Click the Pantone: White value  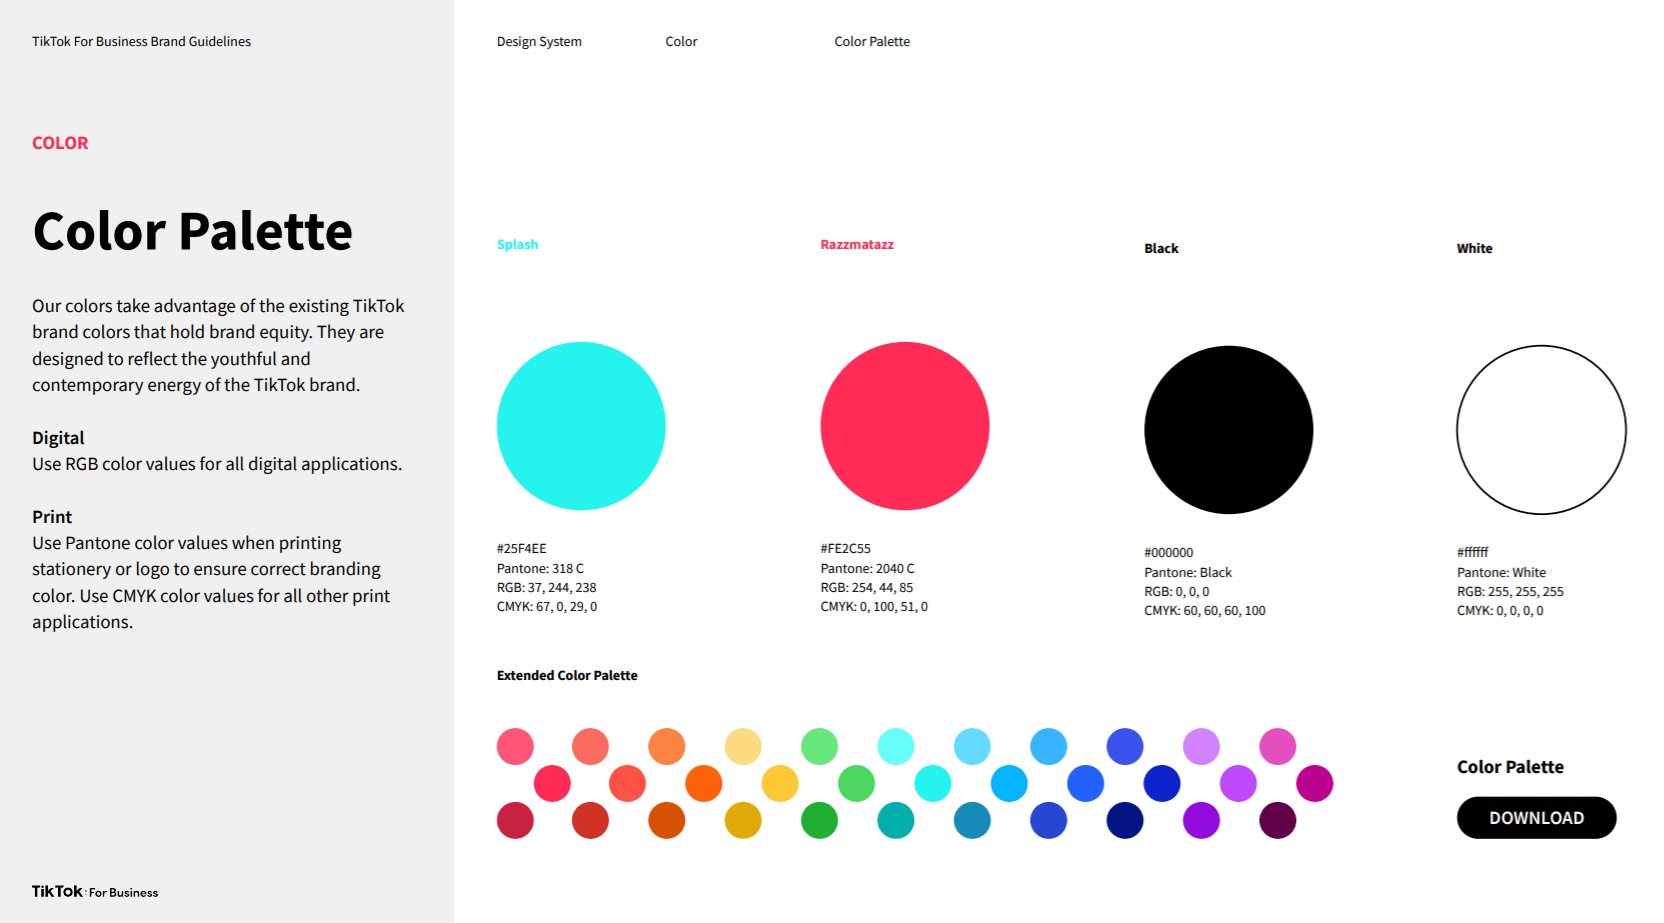[x=1501, y=573]
